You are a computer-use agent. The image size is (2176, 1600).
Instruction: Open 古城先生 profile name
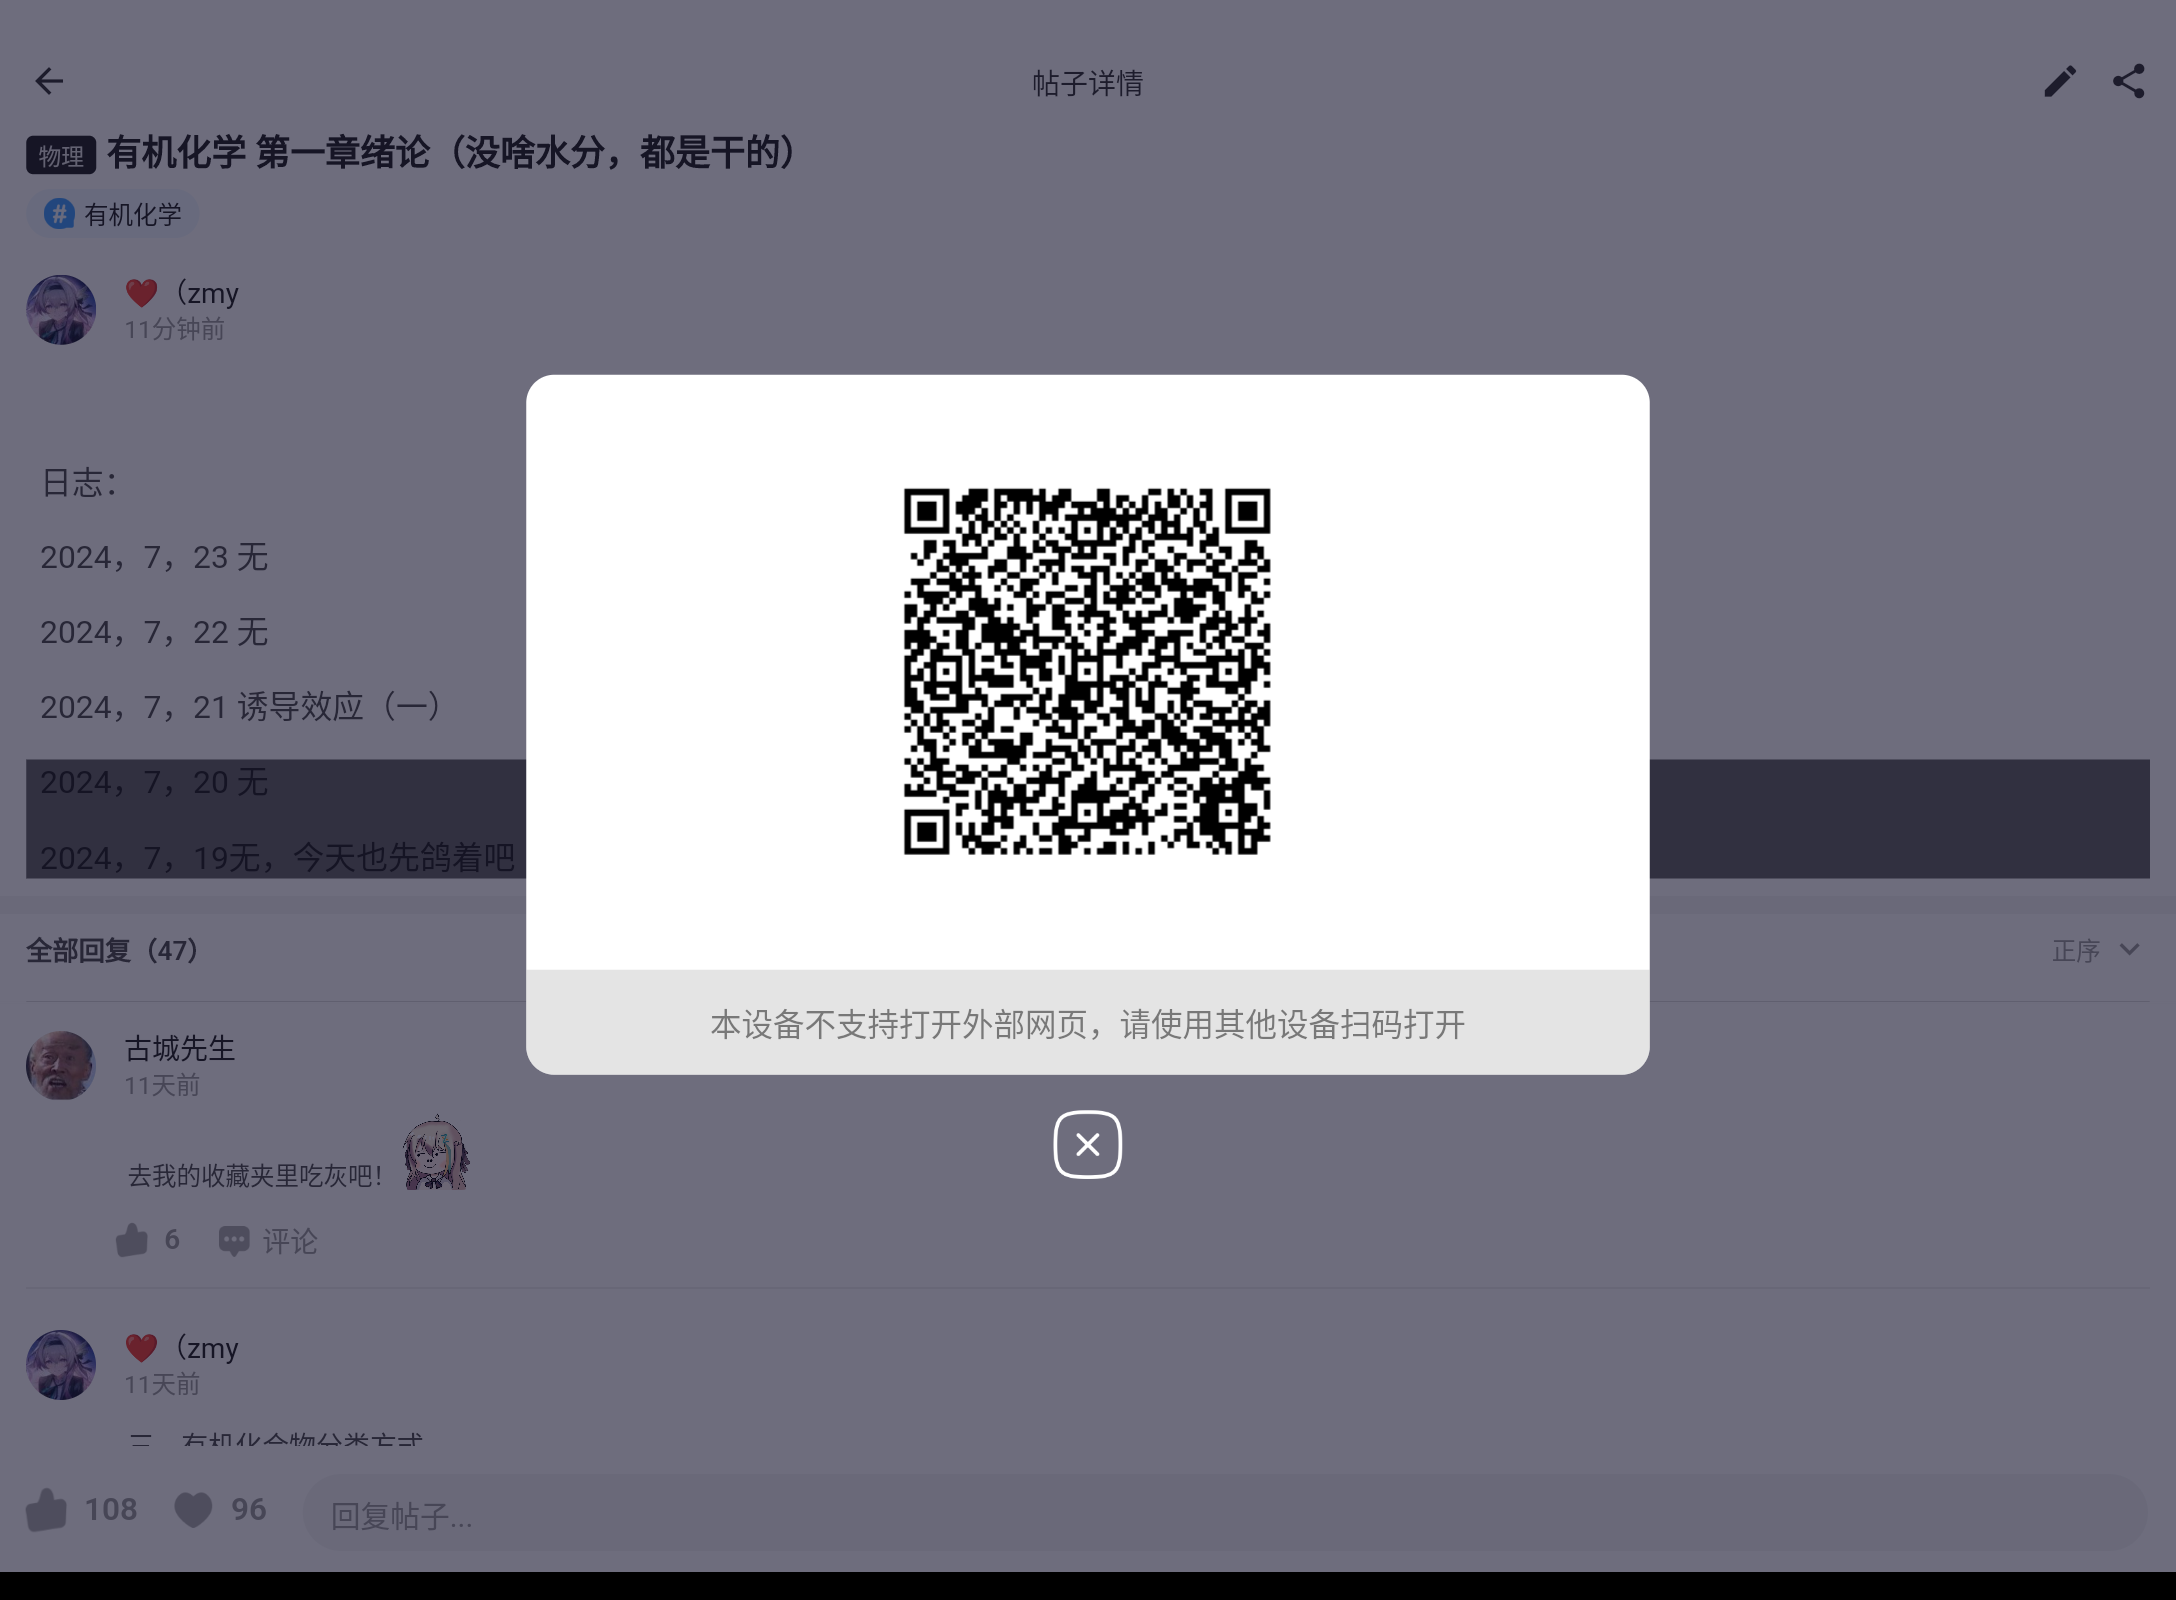180,1048
